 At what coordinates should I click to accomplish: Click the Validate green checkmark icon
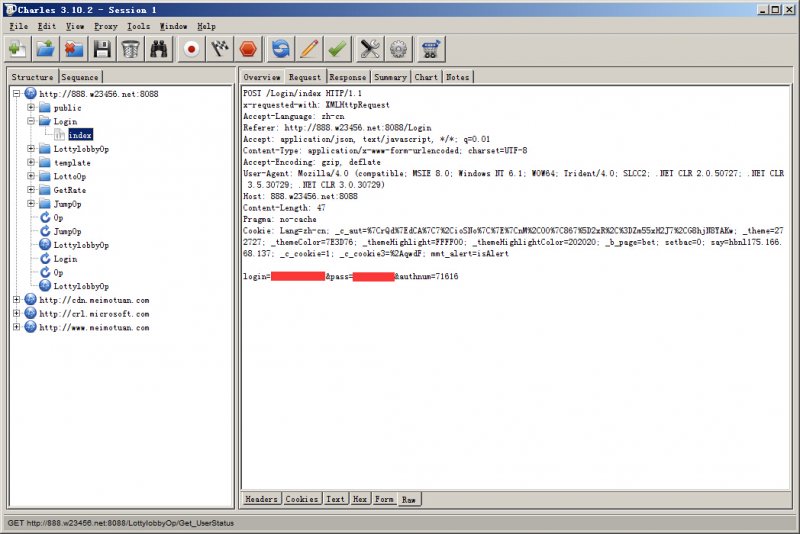pos(337,49)
